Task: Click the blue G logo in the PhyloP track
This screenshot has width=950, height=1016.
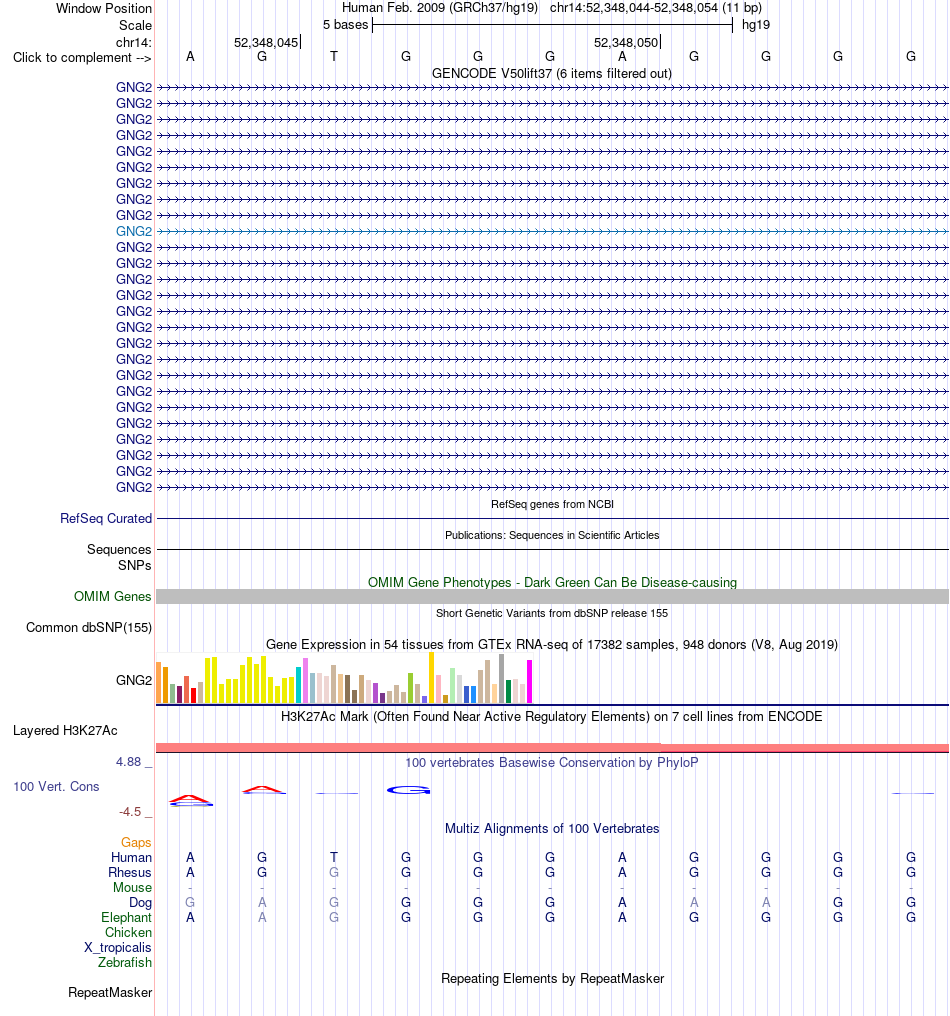Action: 408,790
